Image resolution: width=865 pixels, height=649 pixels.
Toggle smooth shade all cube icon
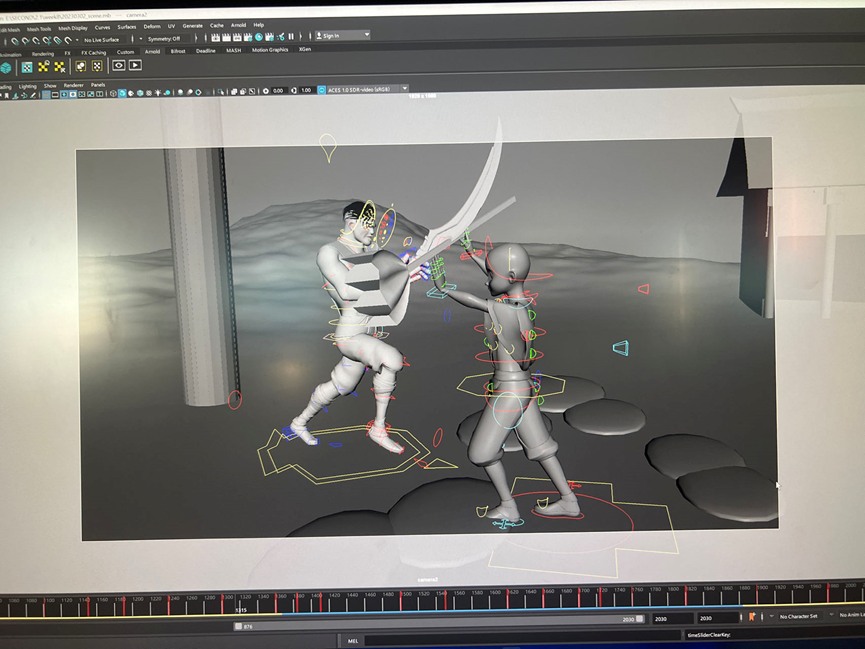pyautogui.click(x=122, y=93)
